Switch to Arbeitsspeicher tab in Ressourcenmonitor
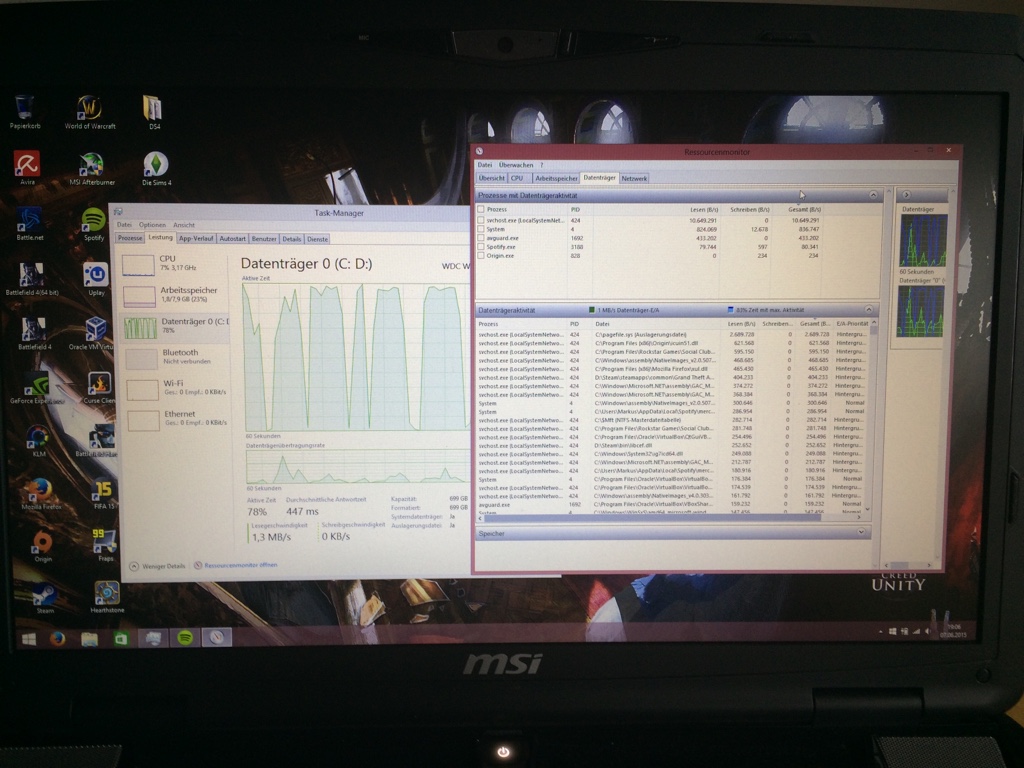 tap(556, 178)
